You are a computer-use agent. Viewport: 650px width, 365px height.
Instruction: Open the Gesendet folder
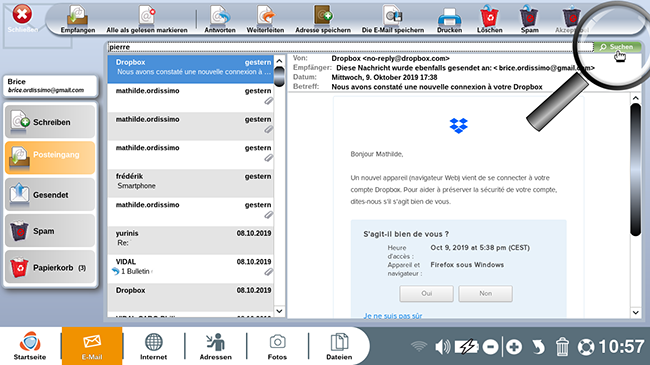pyautogui.click(x=50, y=195)
